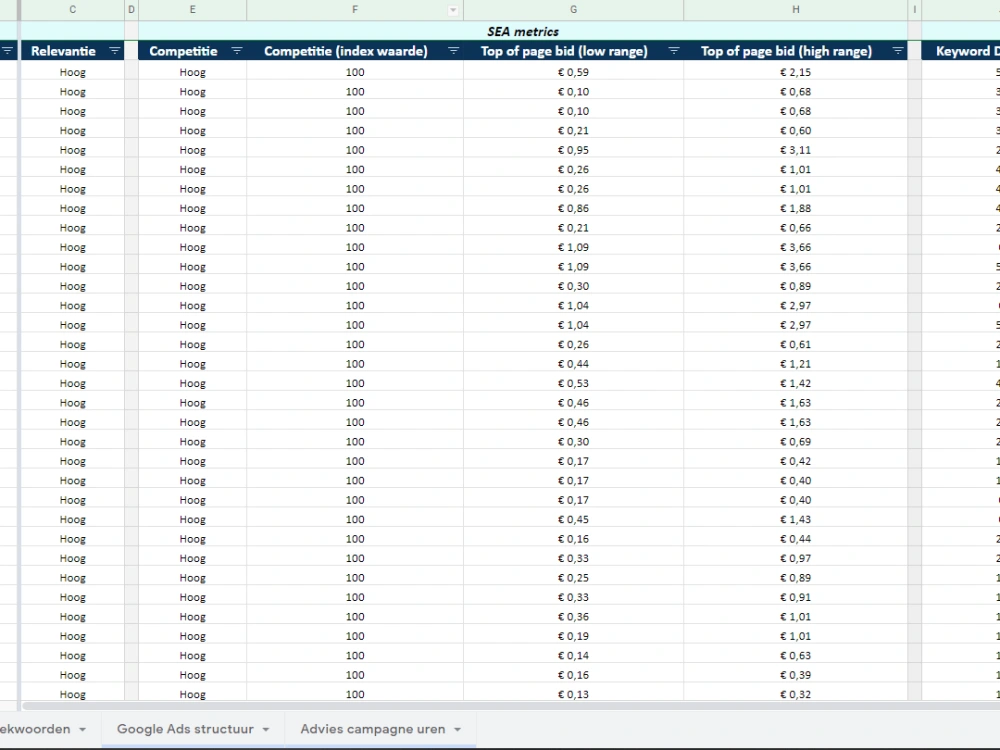Select cell with value € 1,21
This screenshot has height=750, width=1000.
coord(795,364)
